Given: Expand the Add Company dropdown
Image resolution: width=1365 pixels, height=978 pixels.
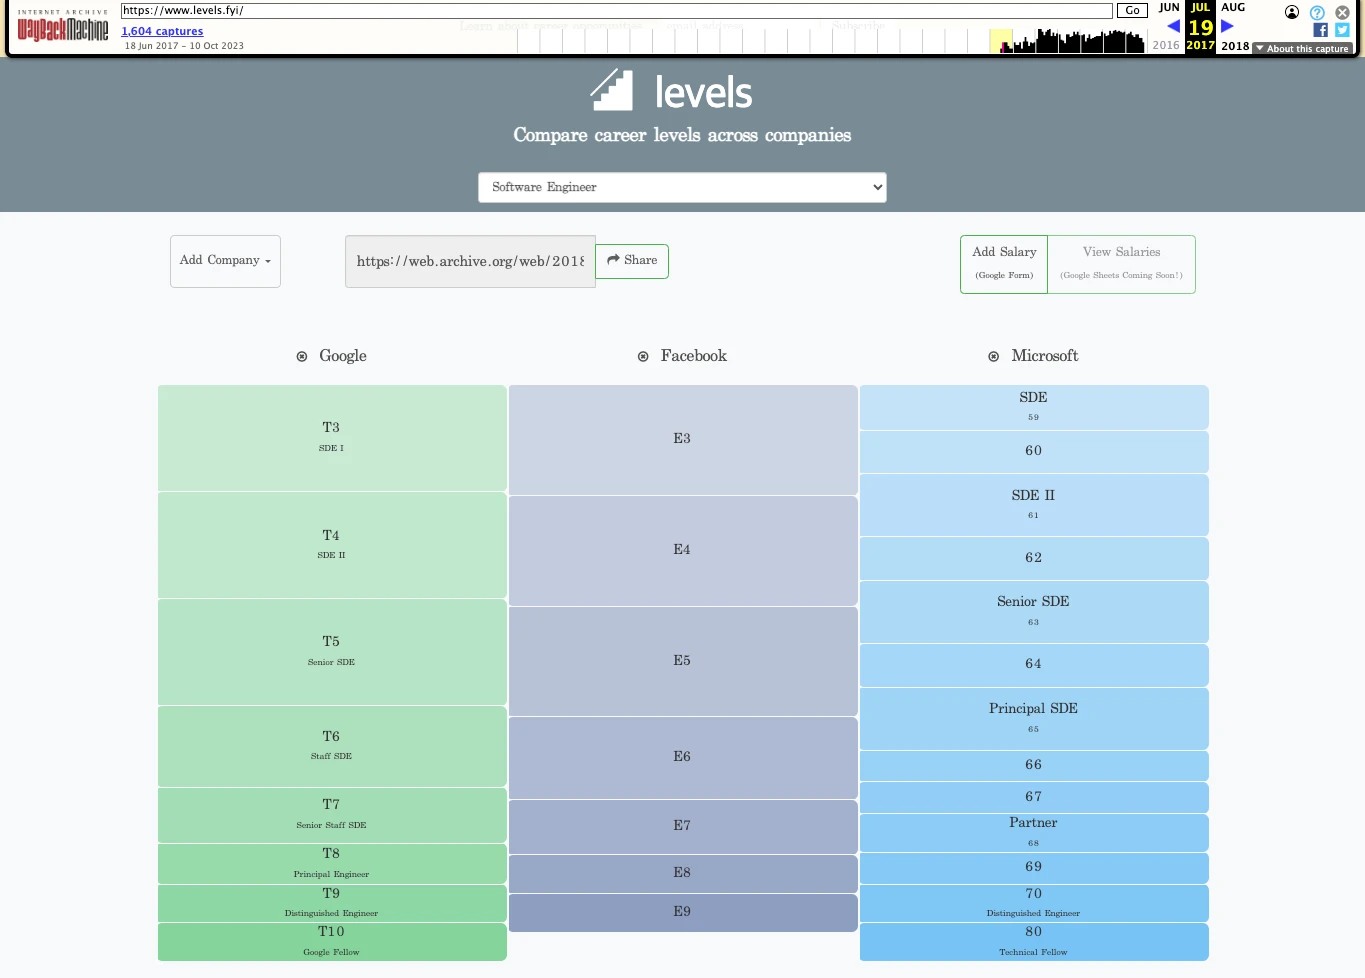Looking at the screenshot, I should pos(225,261).
